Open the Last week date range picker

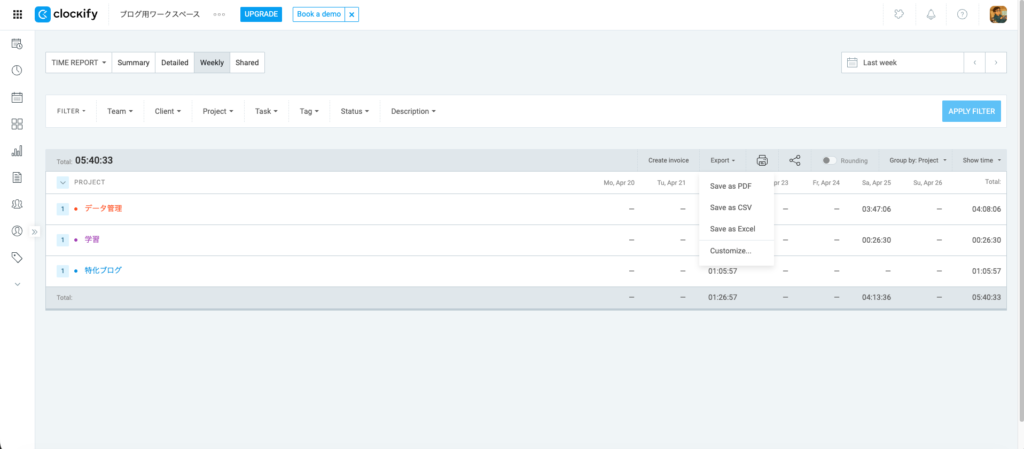coord(901,62)
